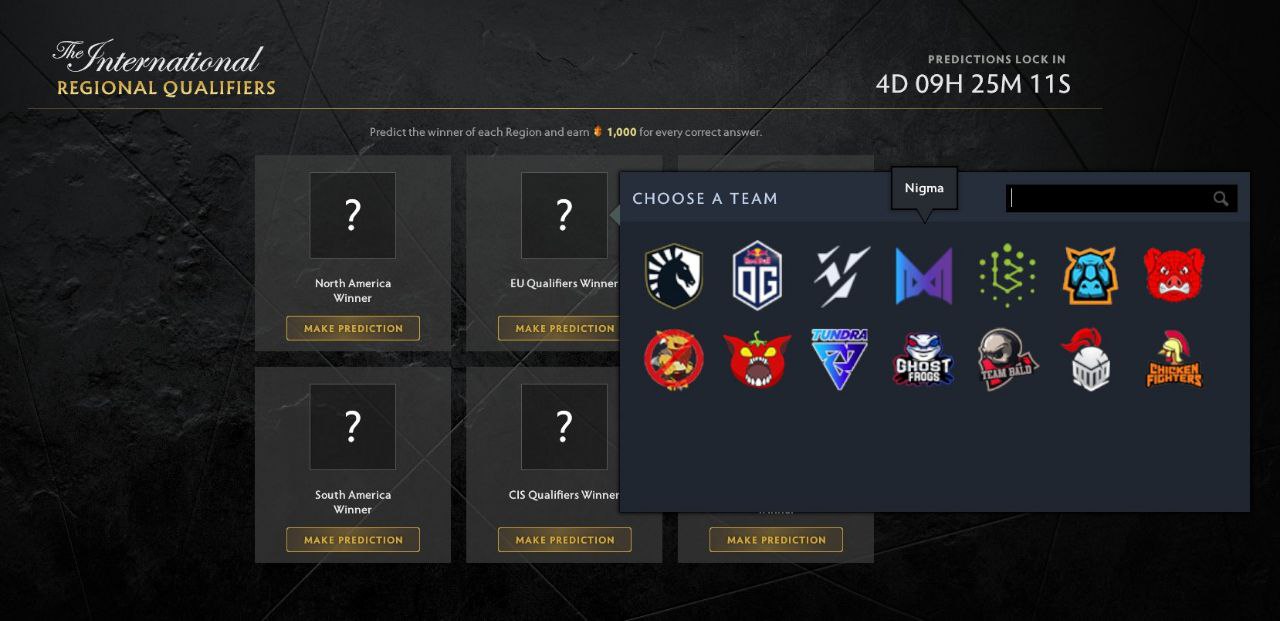Image resolution: width=1280 pixels, height=621 pixels.
Task: Pick the Team Bald skull logo
Action: pos(1007,360)
